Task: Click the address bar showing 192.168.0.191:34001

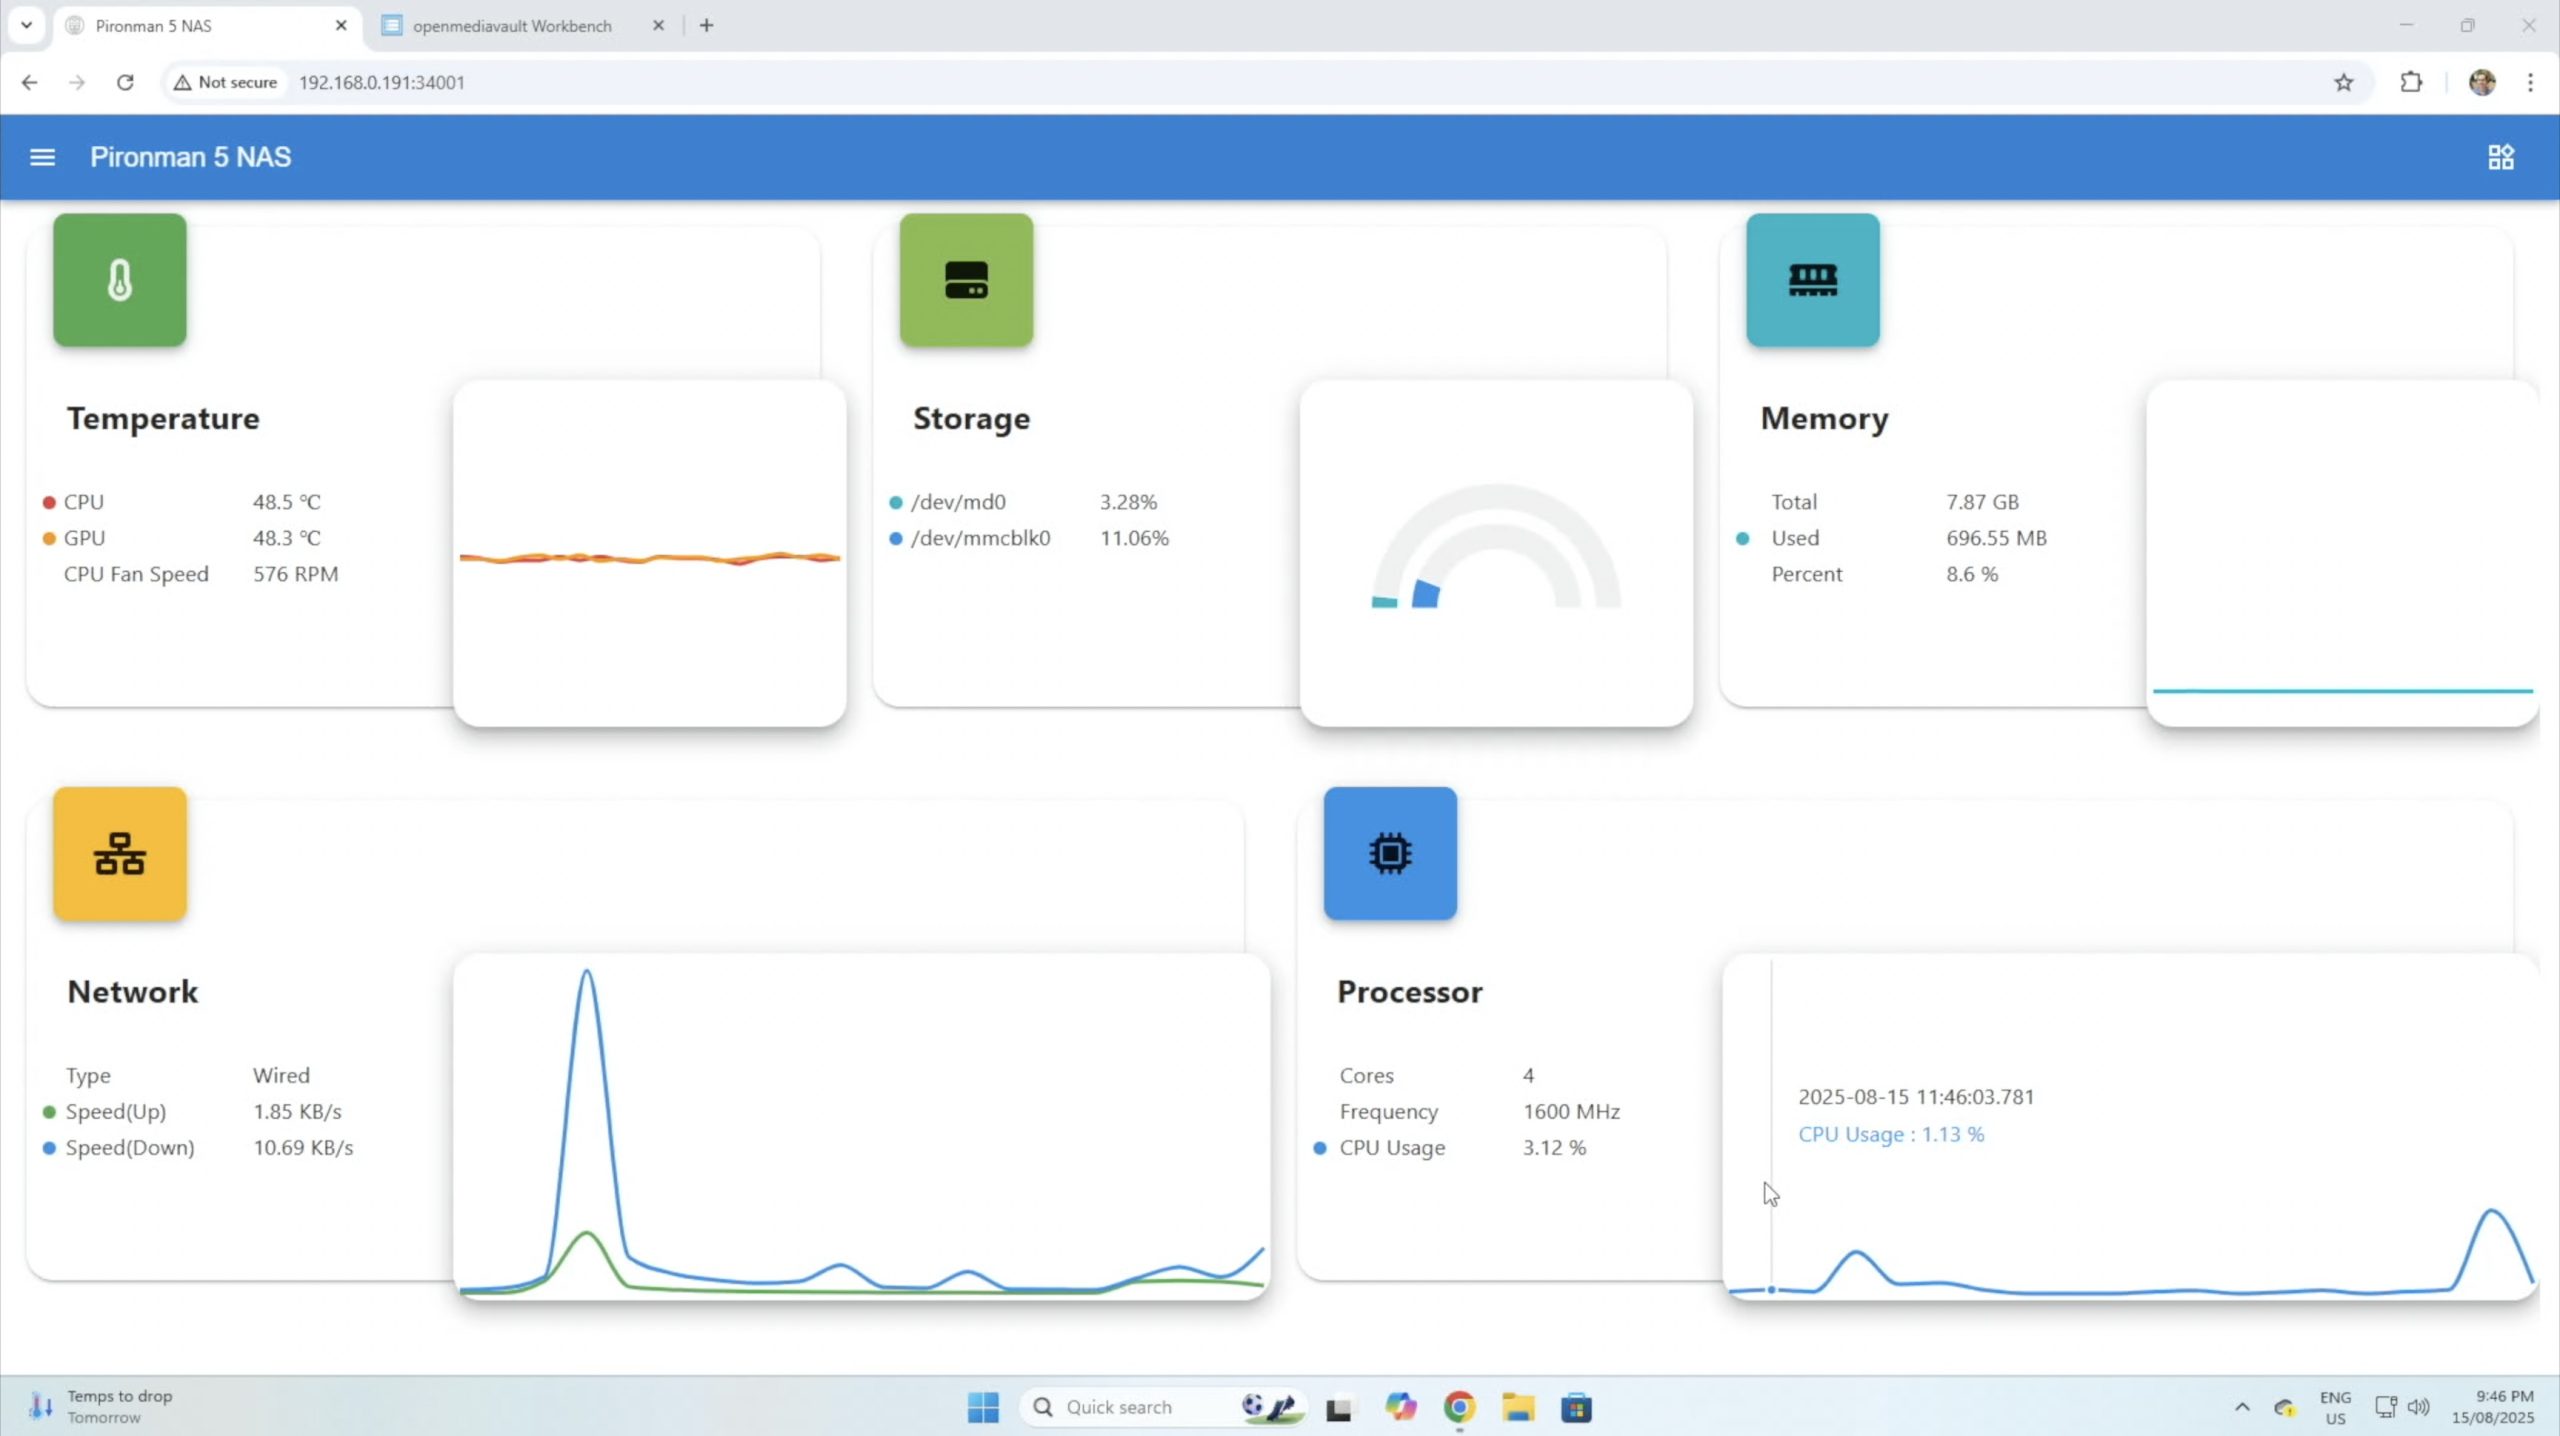Action: (382, 83)
